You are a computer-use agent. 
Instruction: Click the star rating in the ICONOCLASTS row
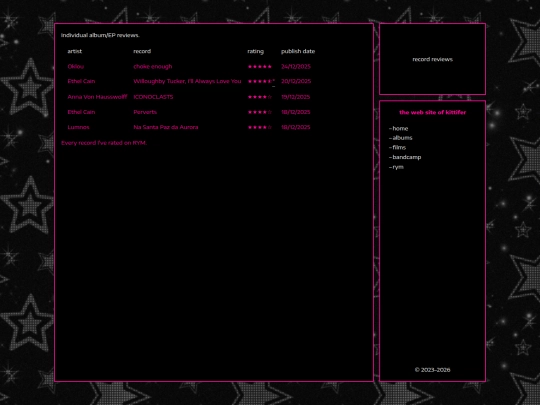260,97
